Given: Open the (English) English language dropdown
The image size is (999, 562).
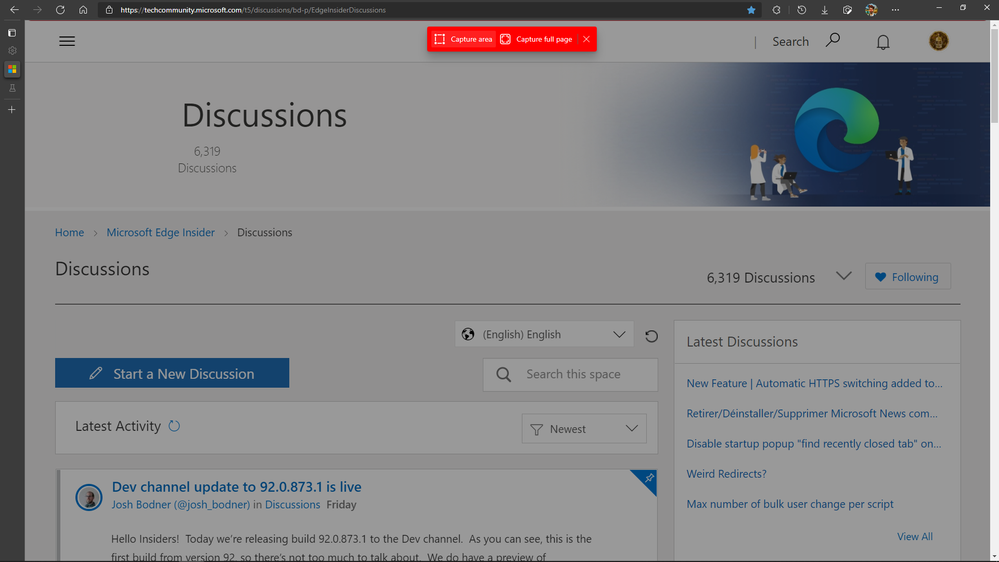Looking at the screenshot, I should (x=544, y=335).
